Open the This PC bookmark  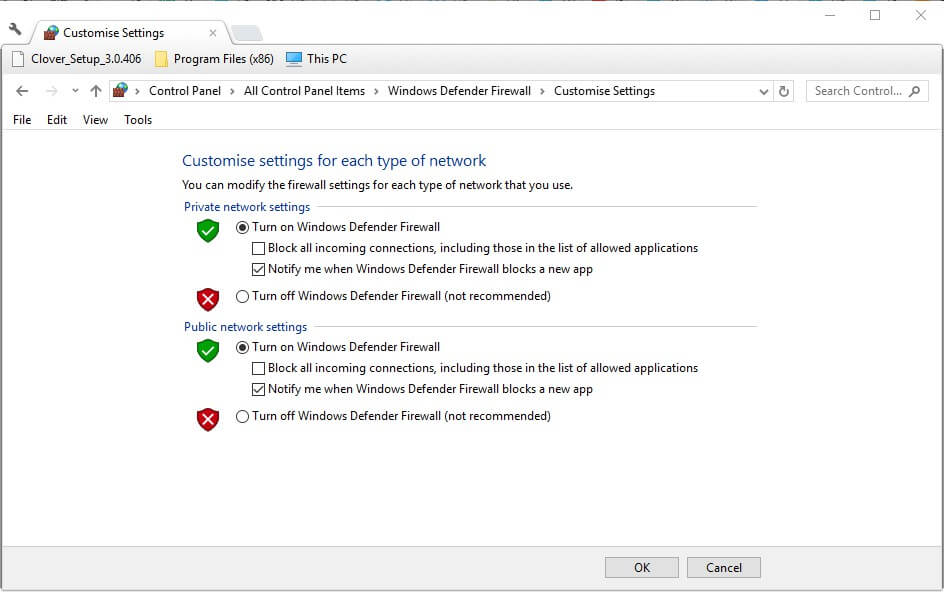pyautogui.click(x=316, y=59)
